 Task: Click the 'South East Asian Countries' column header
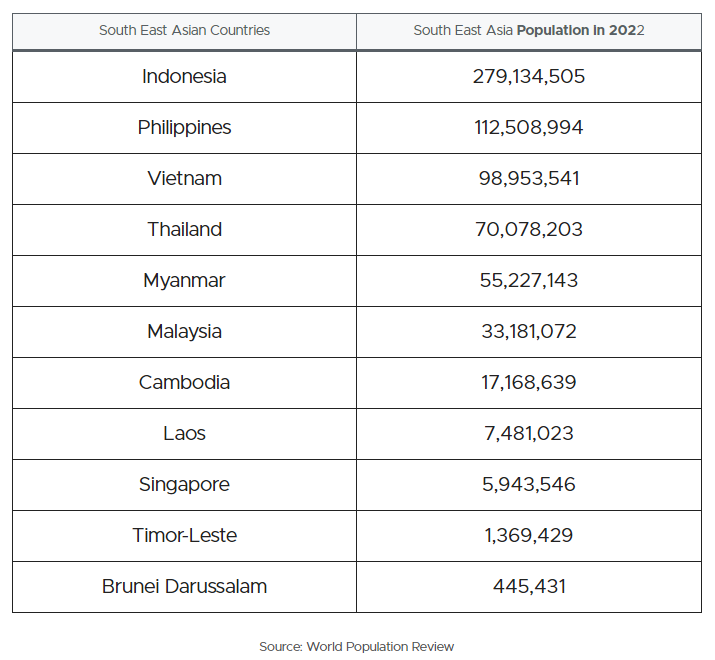click(184, 31)
